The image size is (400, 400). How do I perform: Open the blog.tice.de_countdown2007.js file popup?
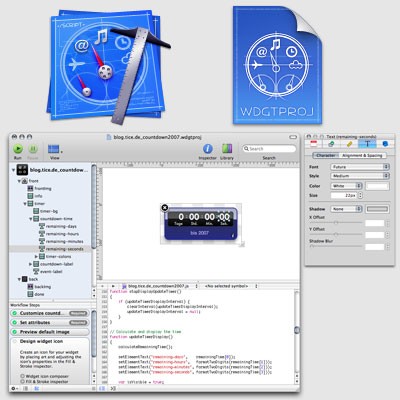click(159, 286)
